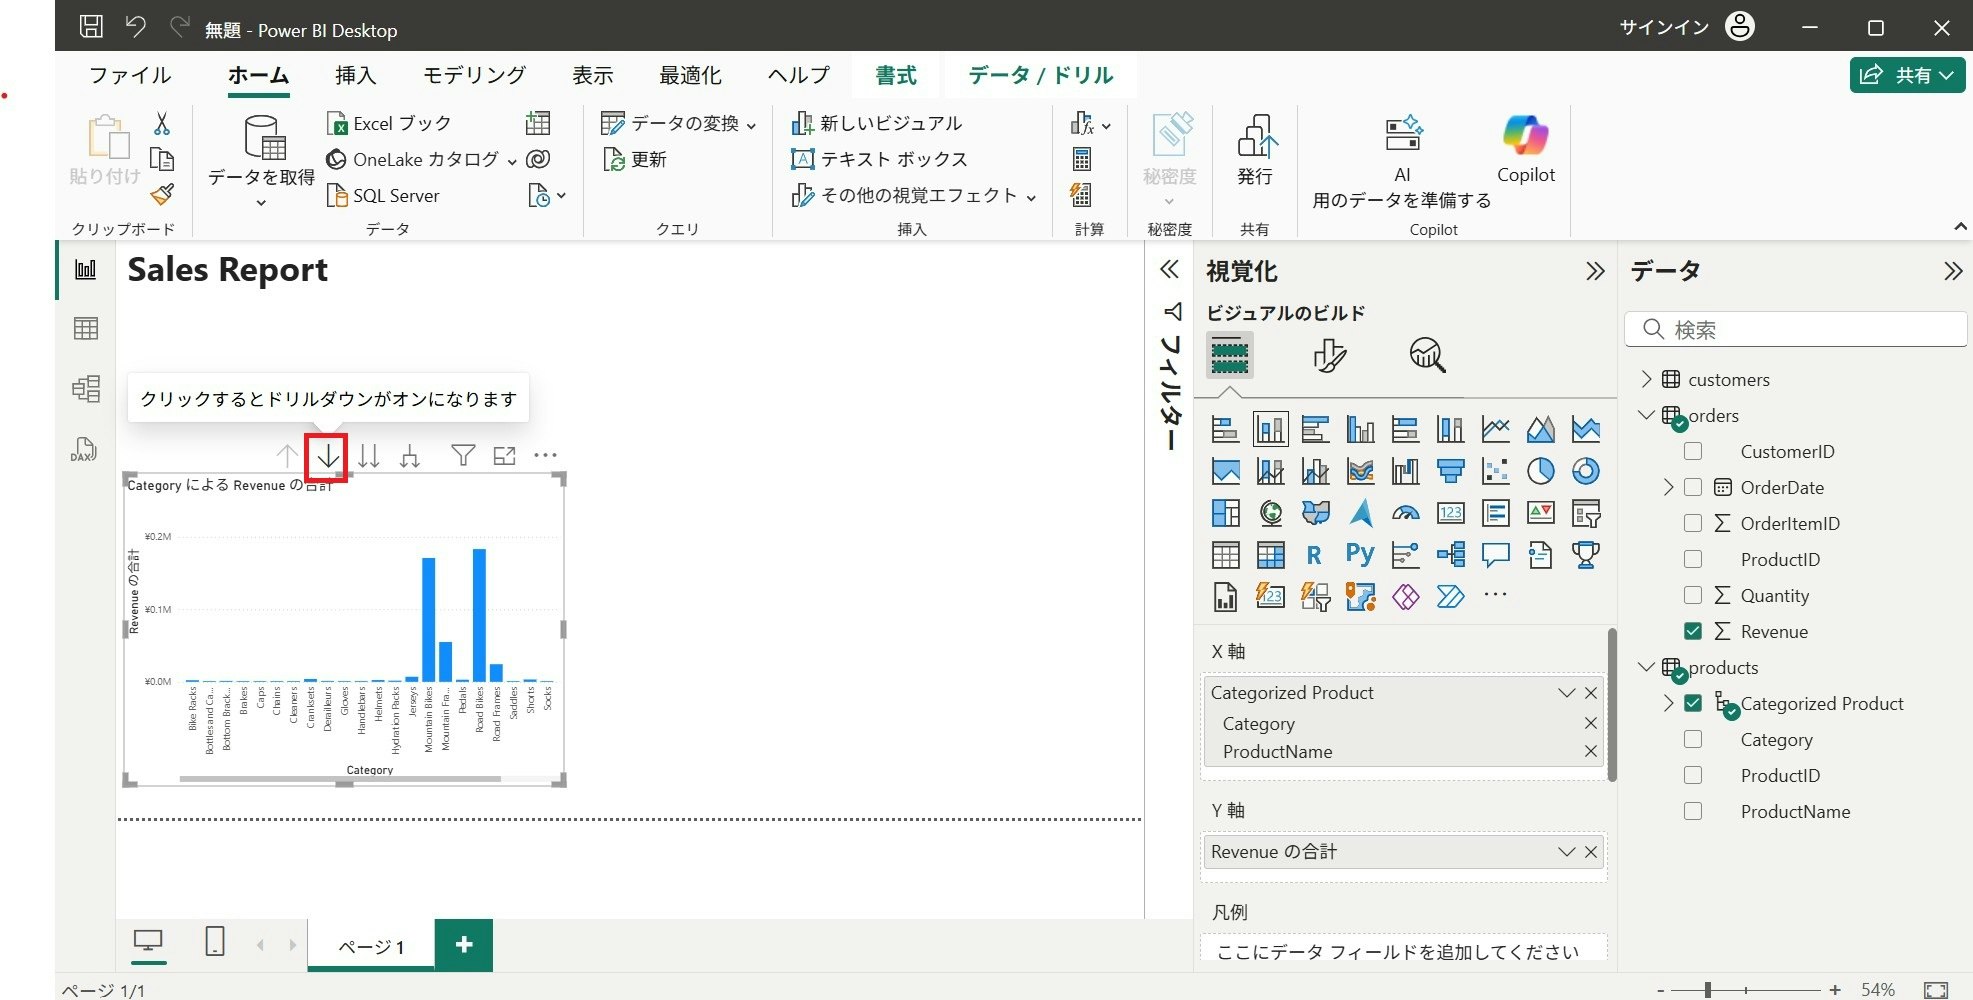The image size is (1973, 1000).
Task: Click the 更新 refresh button
Action: tap(634, 159)
